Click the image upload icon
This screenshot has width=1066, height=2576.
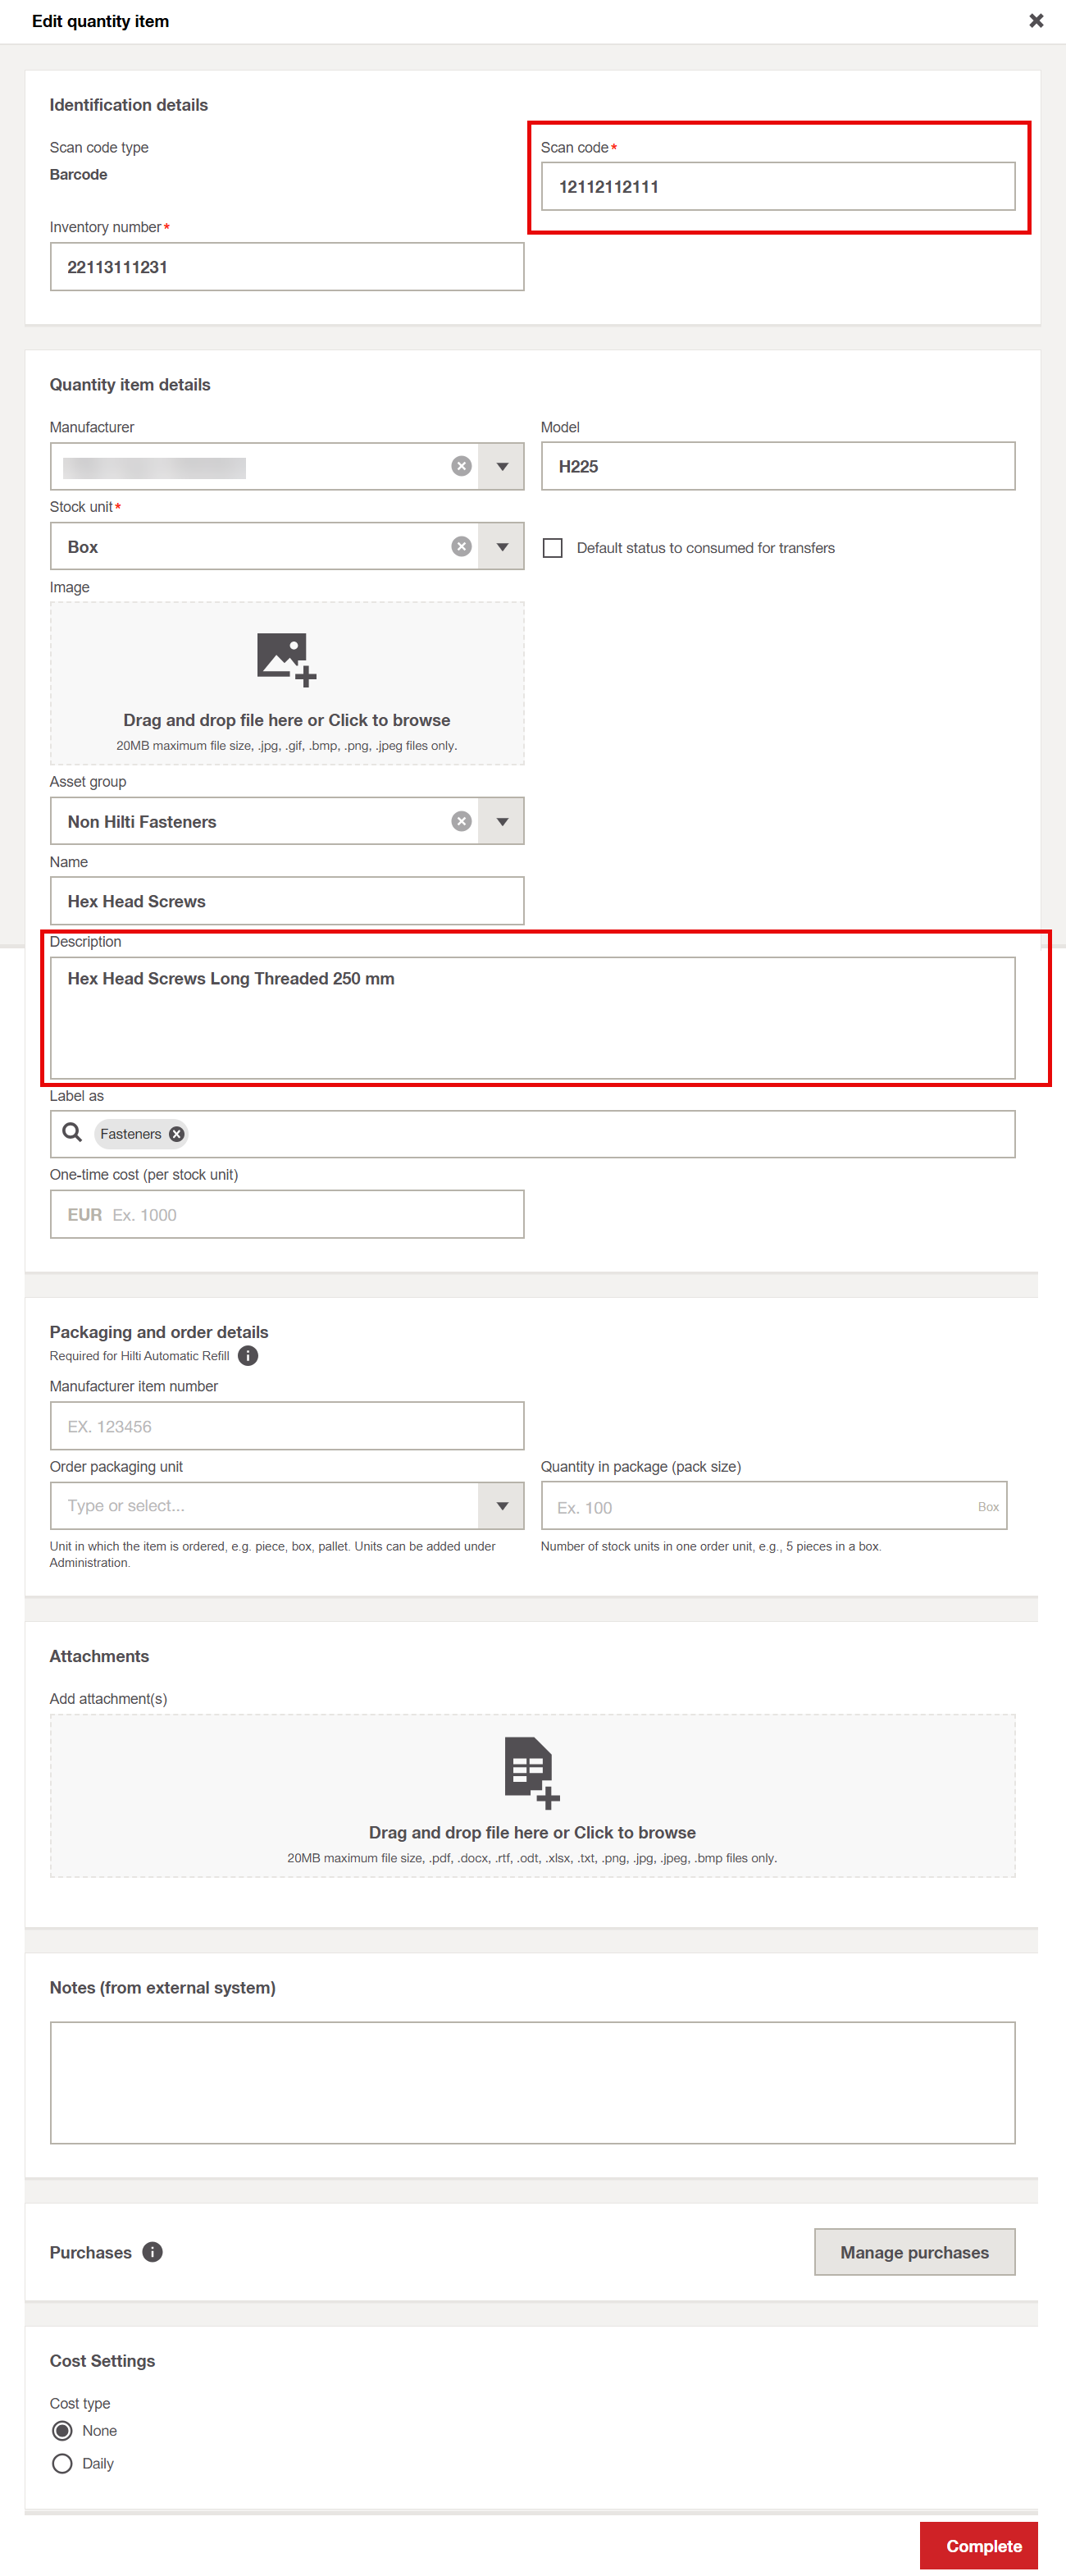[x=286, y=659]
